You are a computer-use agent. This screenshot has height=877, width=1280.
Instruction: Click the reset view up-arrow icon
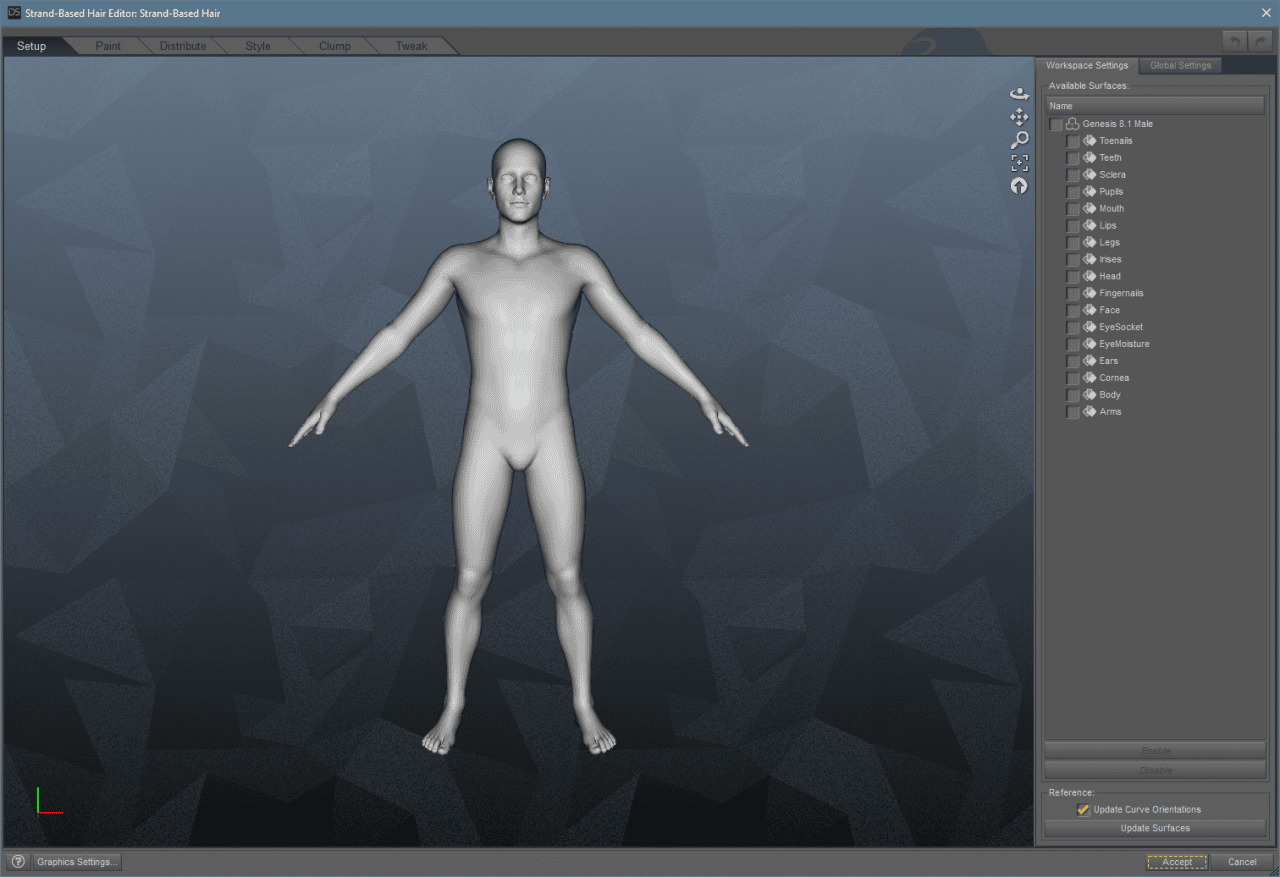[x=1019, y=186]
